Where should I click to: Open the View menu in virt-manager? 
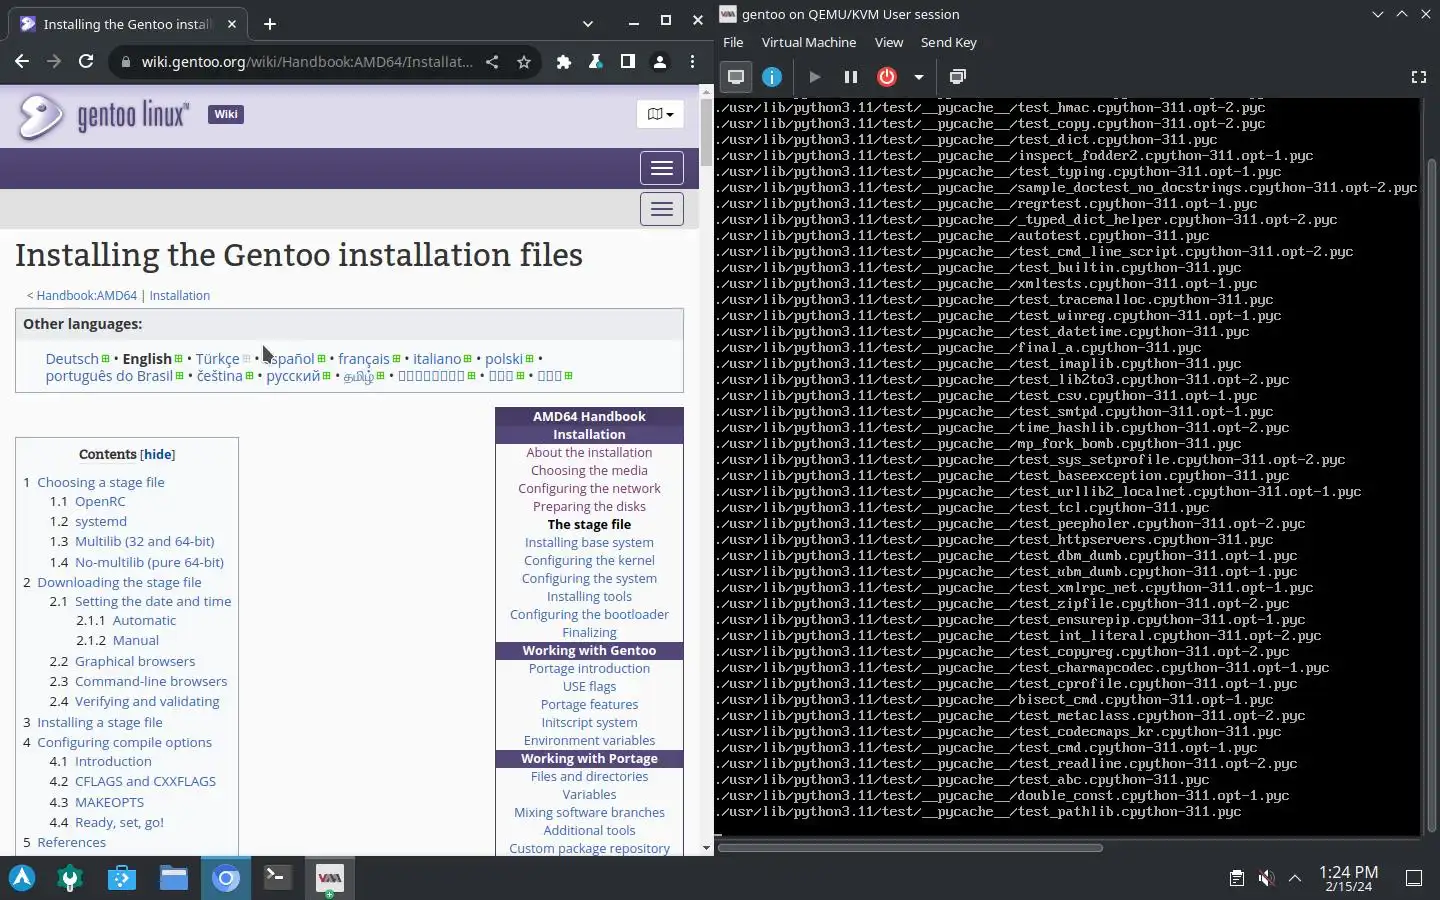[x=889, y=42]
